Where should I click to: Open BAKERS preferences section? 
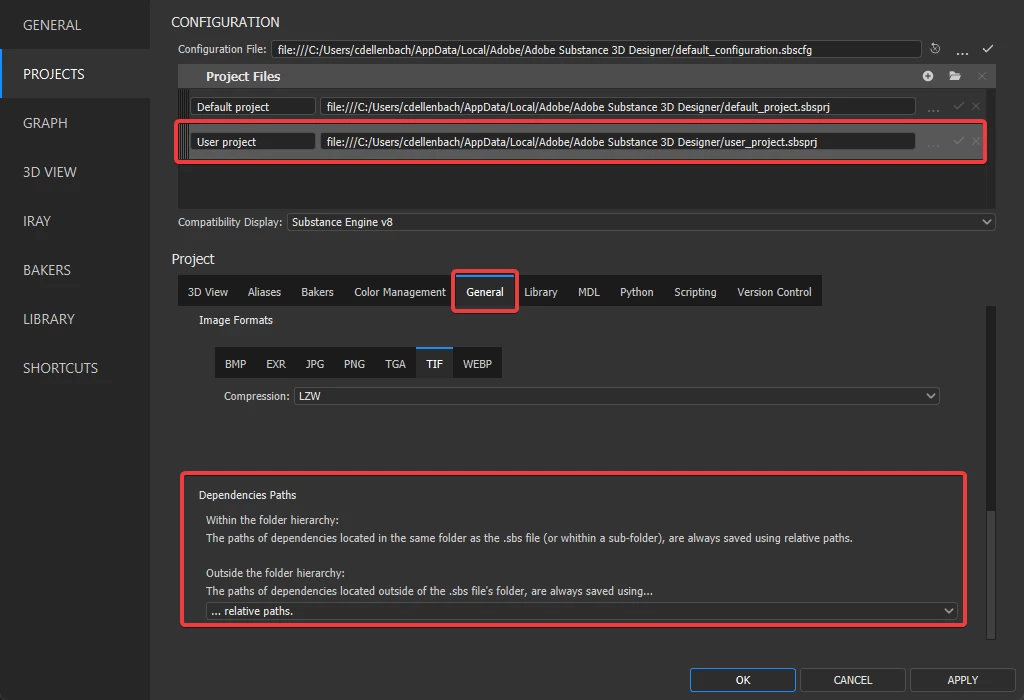click(x=75, y=270)
